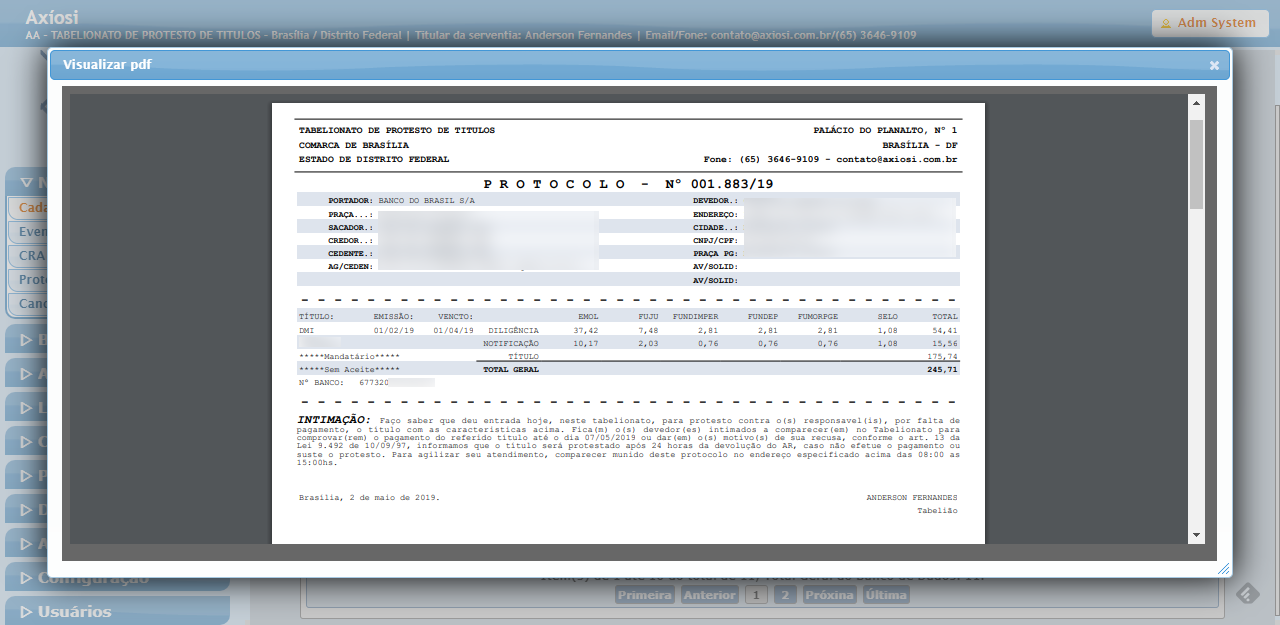Screen dimensions: 1280x625
Task: Jump to the Última page
Action: (x=885, y=595)
